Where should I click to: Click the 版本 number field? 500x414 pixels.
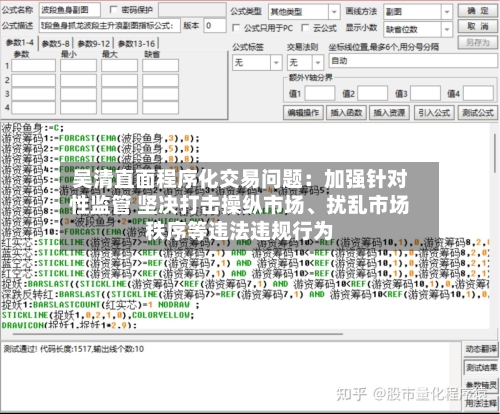[215, 26]
